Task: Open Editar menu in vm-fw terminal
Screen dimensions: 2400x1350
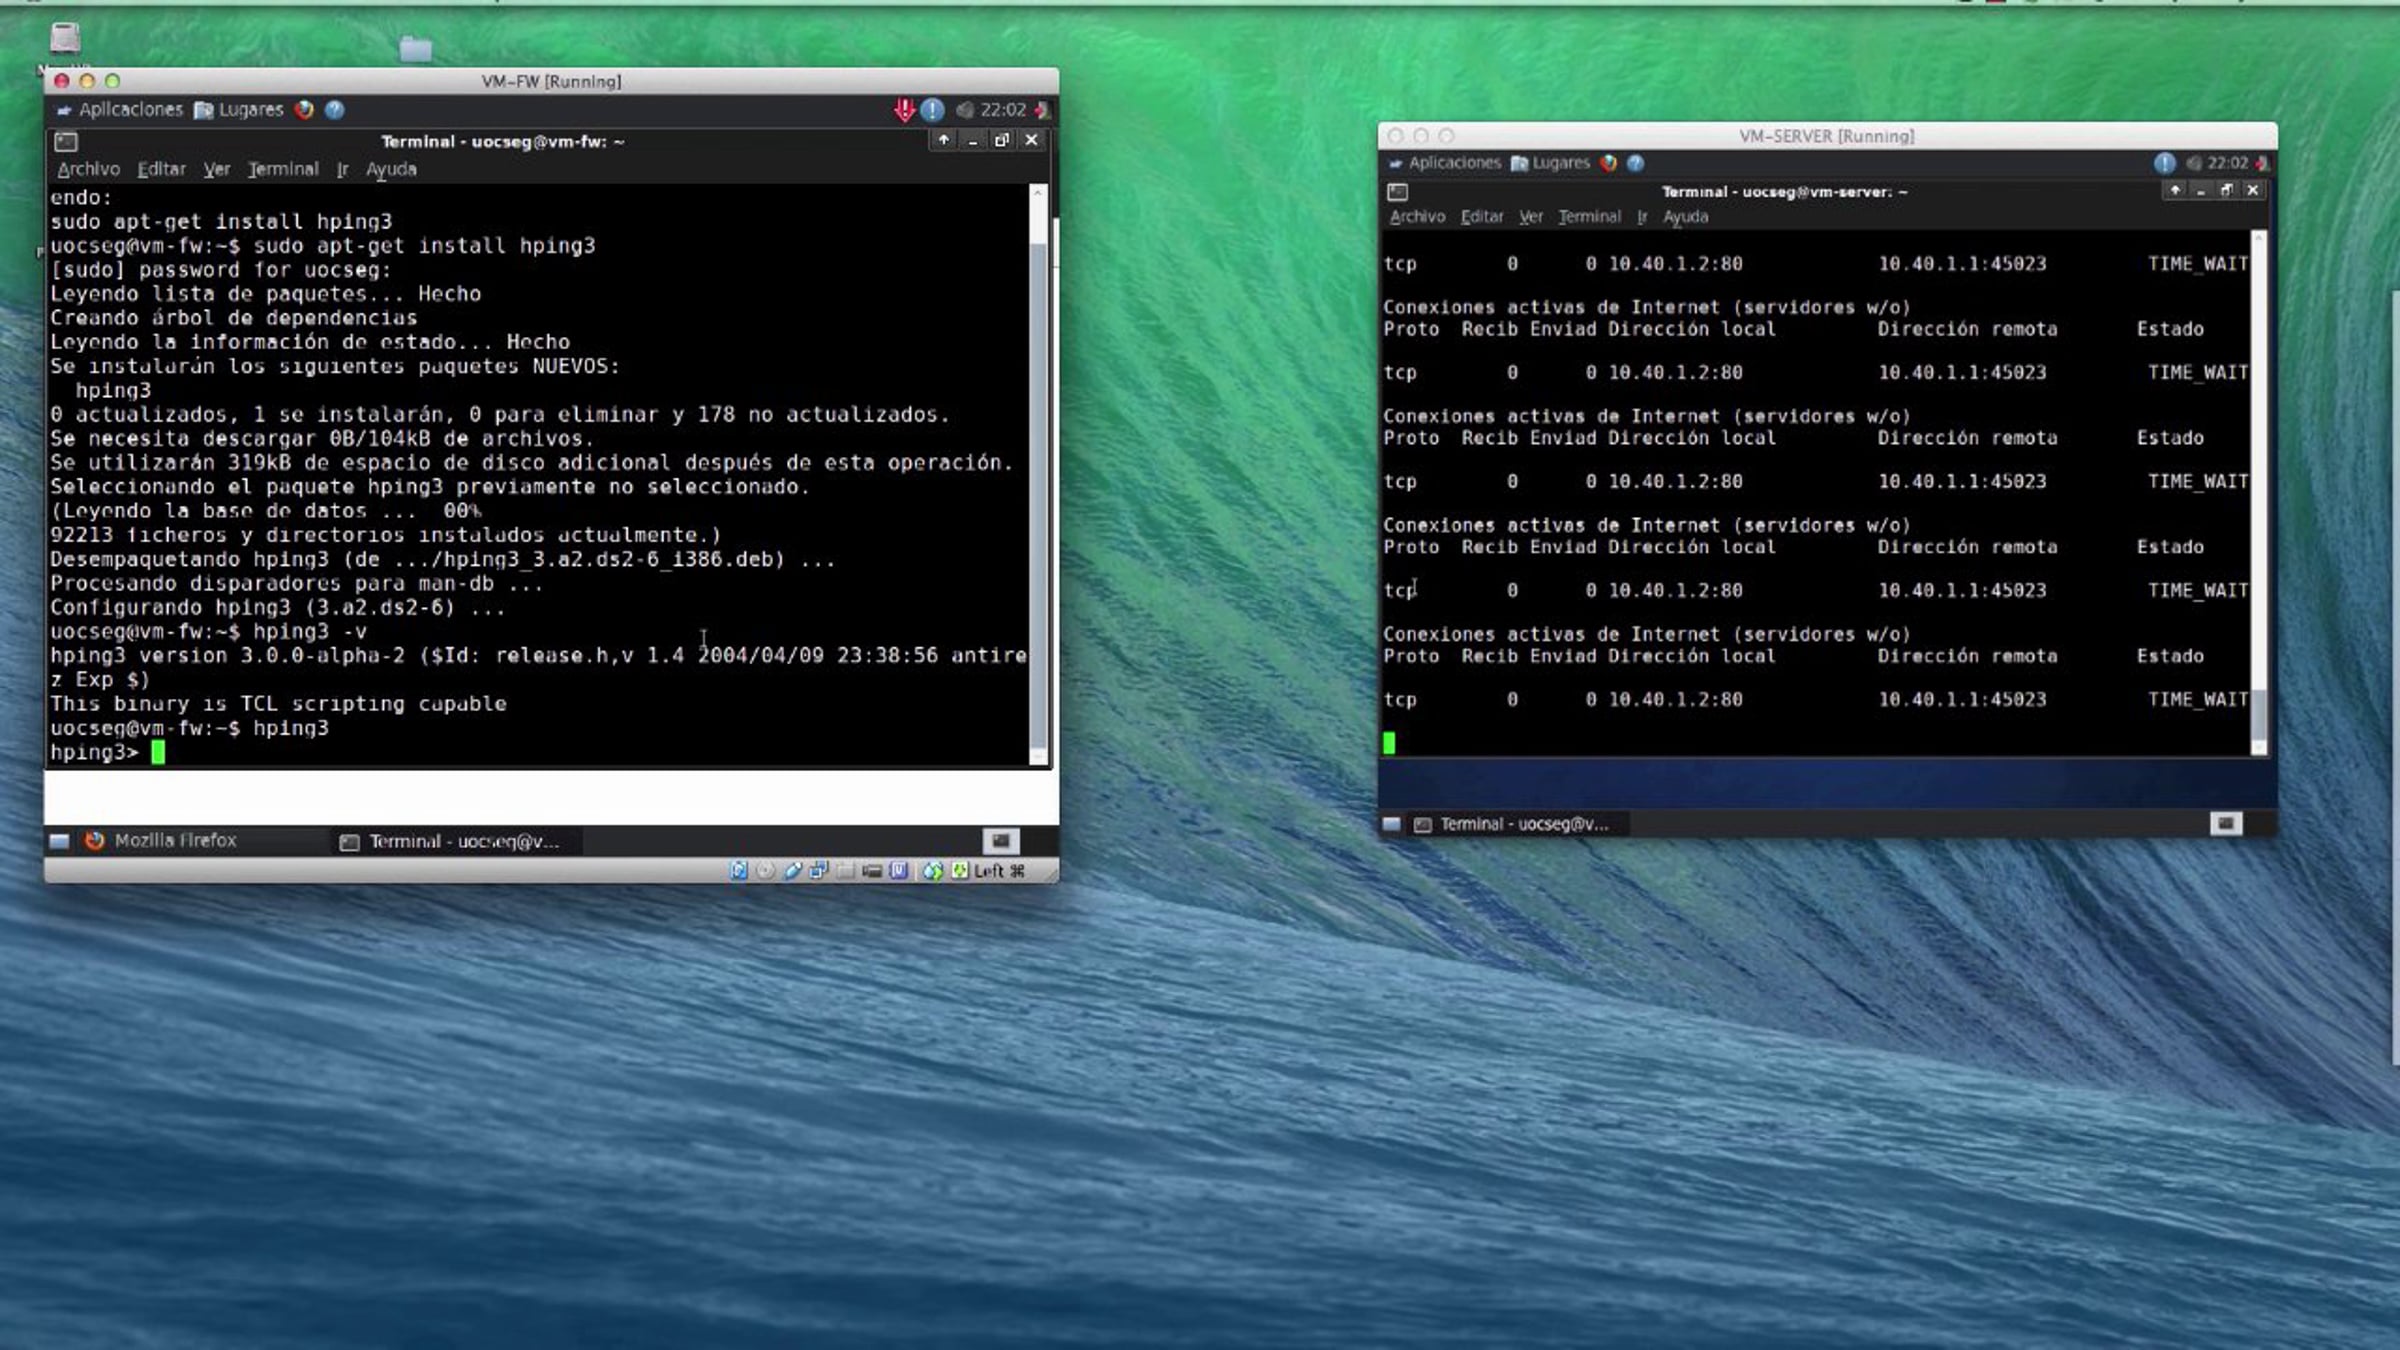Action: point(161,169)
